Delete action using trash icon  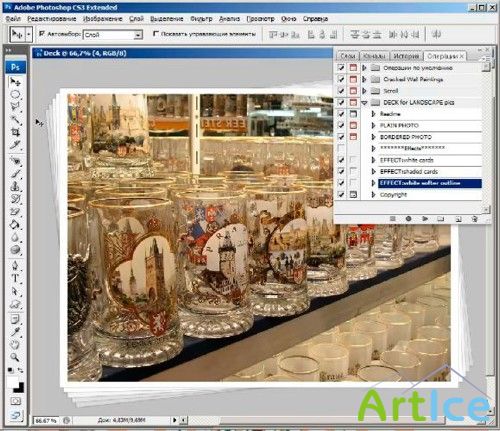coord(475,219)
